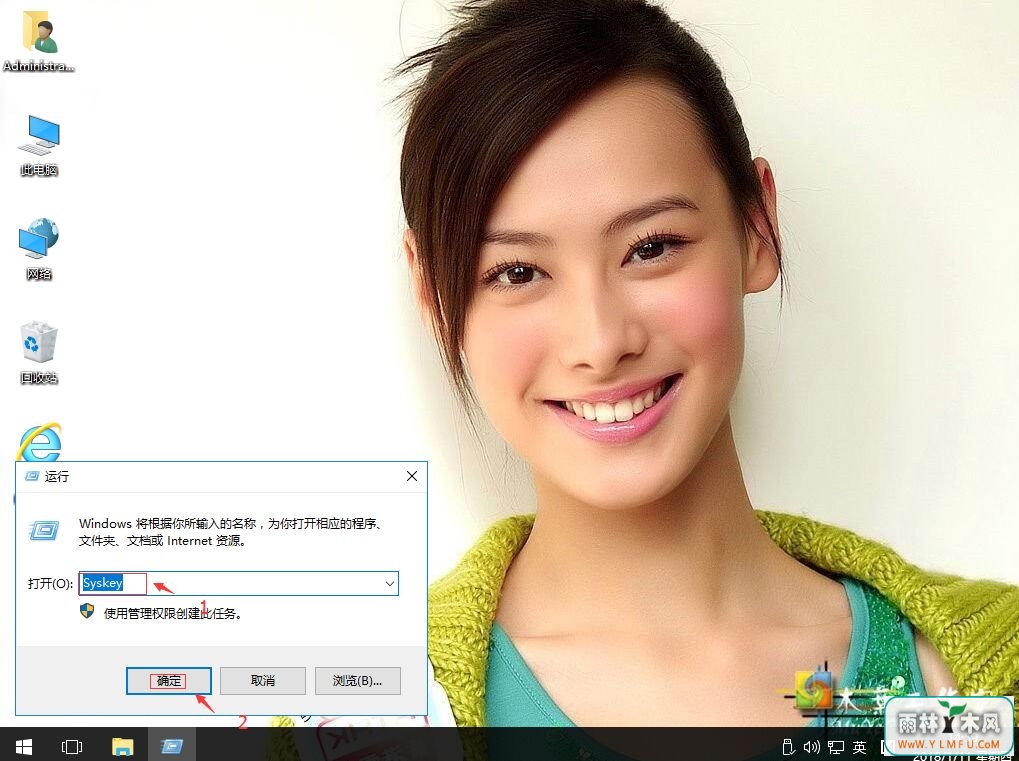Select the 网络 desktop icon

coord(39,249)
